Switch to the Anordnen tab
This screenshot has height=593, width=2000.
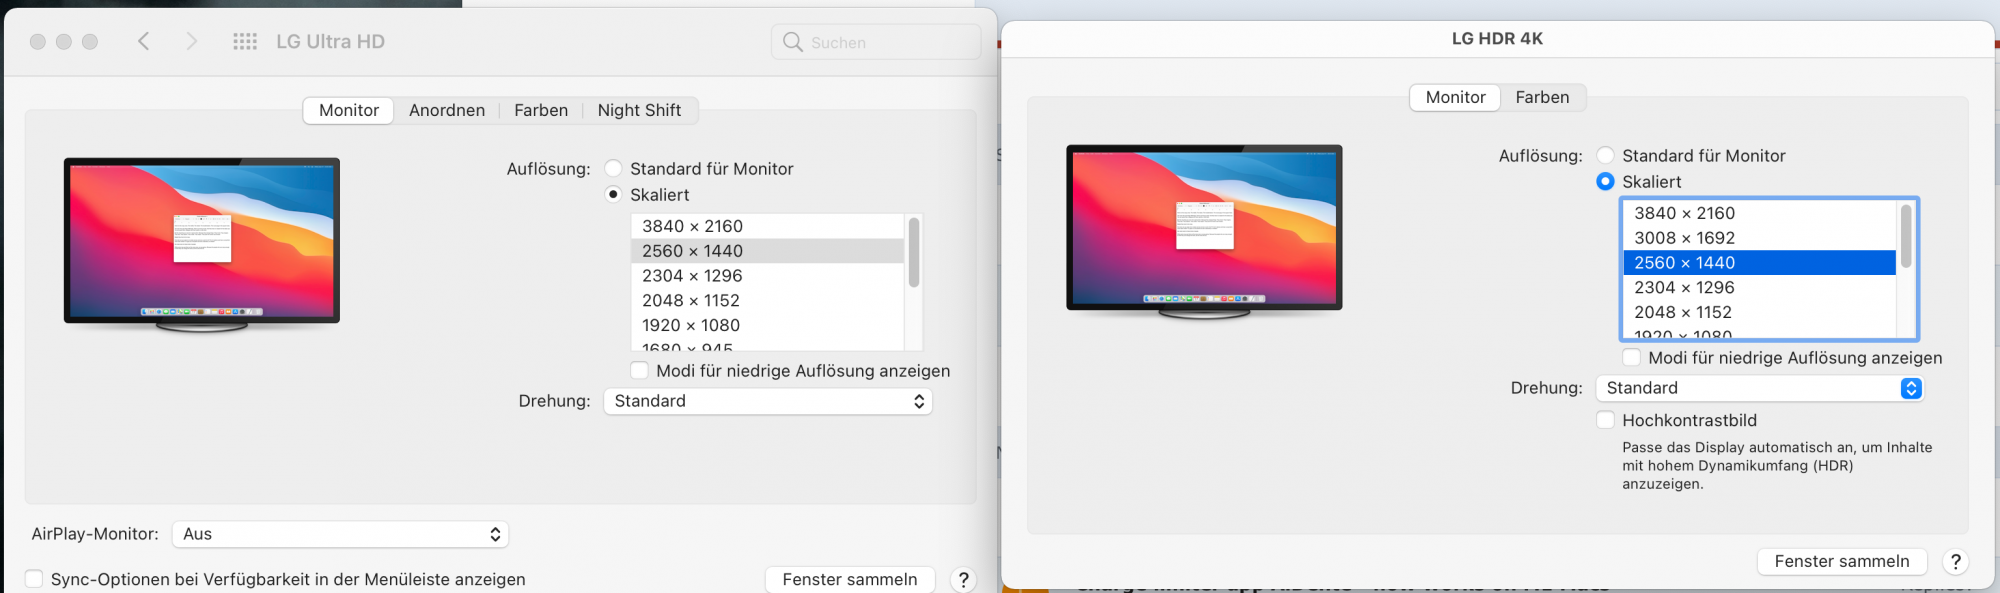[x=447, y=110]
